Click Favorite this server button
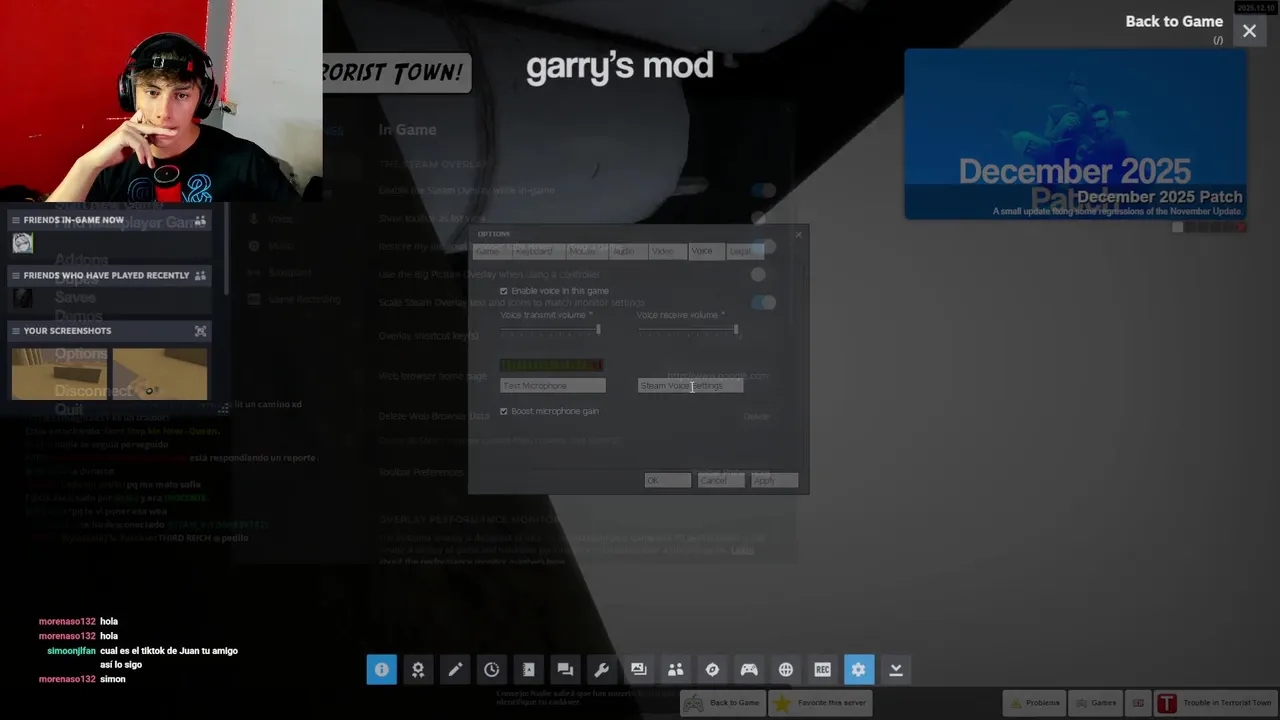Screen dimensions: 1280x720 point(821,703)
